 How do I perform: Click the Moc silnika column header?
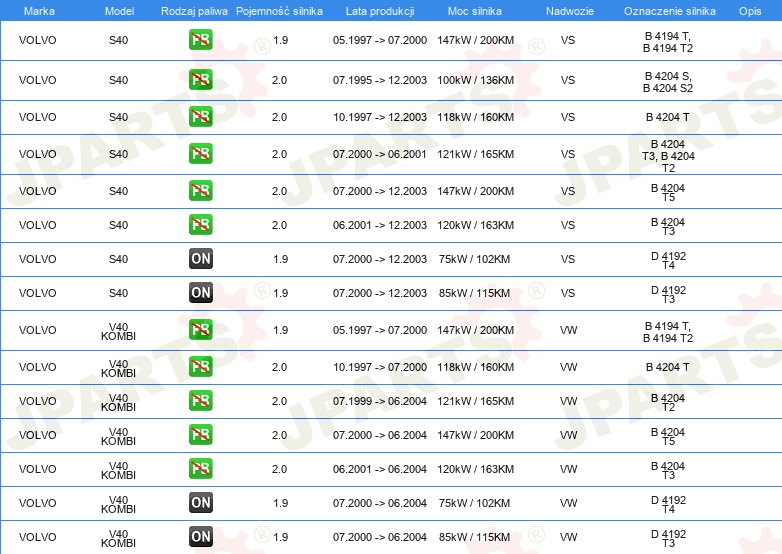click(475, 10)
